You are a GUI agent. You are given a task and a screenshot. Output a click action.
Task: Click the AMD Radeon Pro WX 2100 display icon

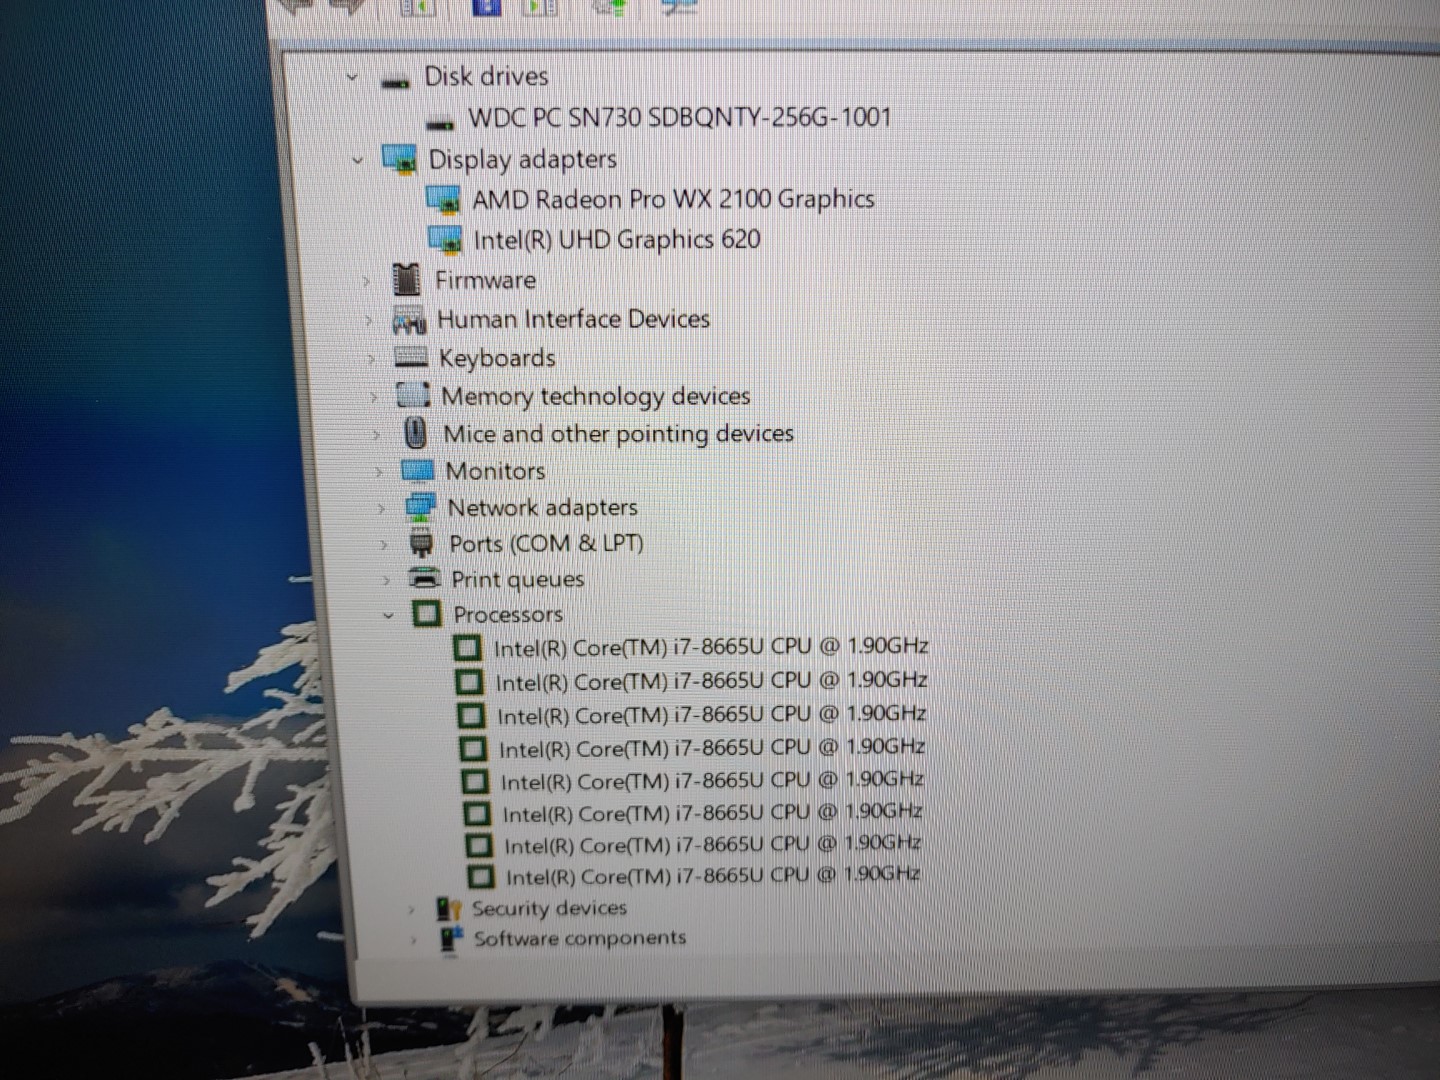click(444, 199)
